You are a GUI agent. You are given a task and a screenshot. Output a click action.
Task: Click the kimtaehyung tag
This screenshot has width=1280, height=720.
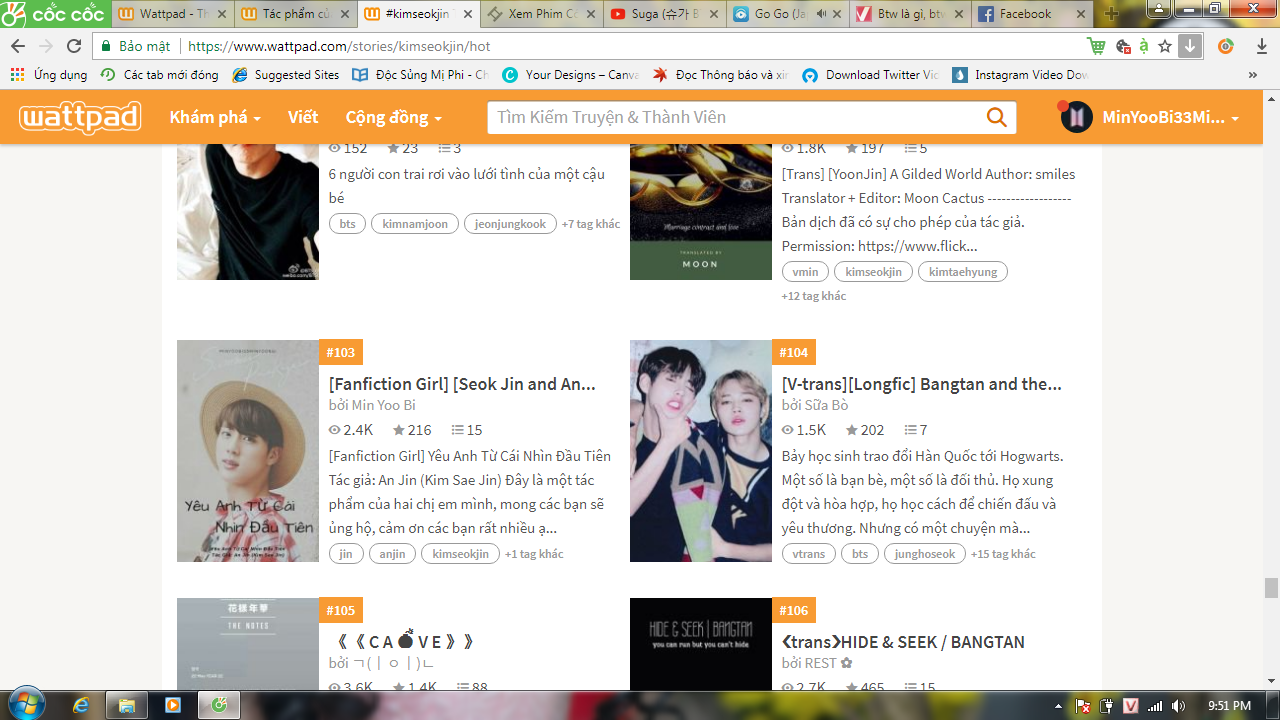tap(962, 272)
